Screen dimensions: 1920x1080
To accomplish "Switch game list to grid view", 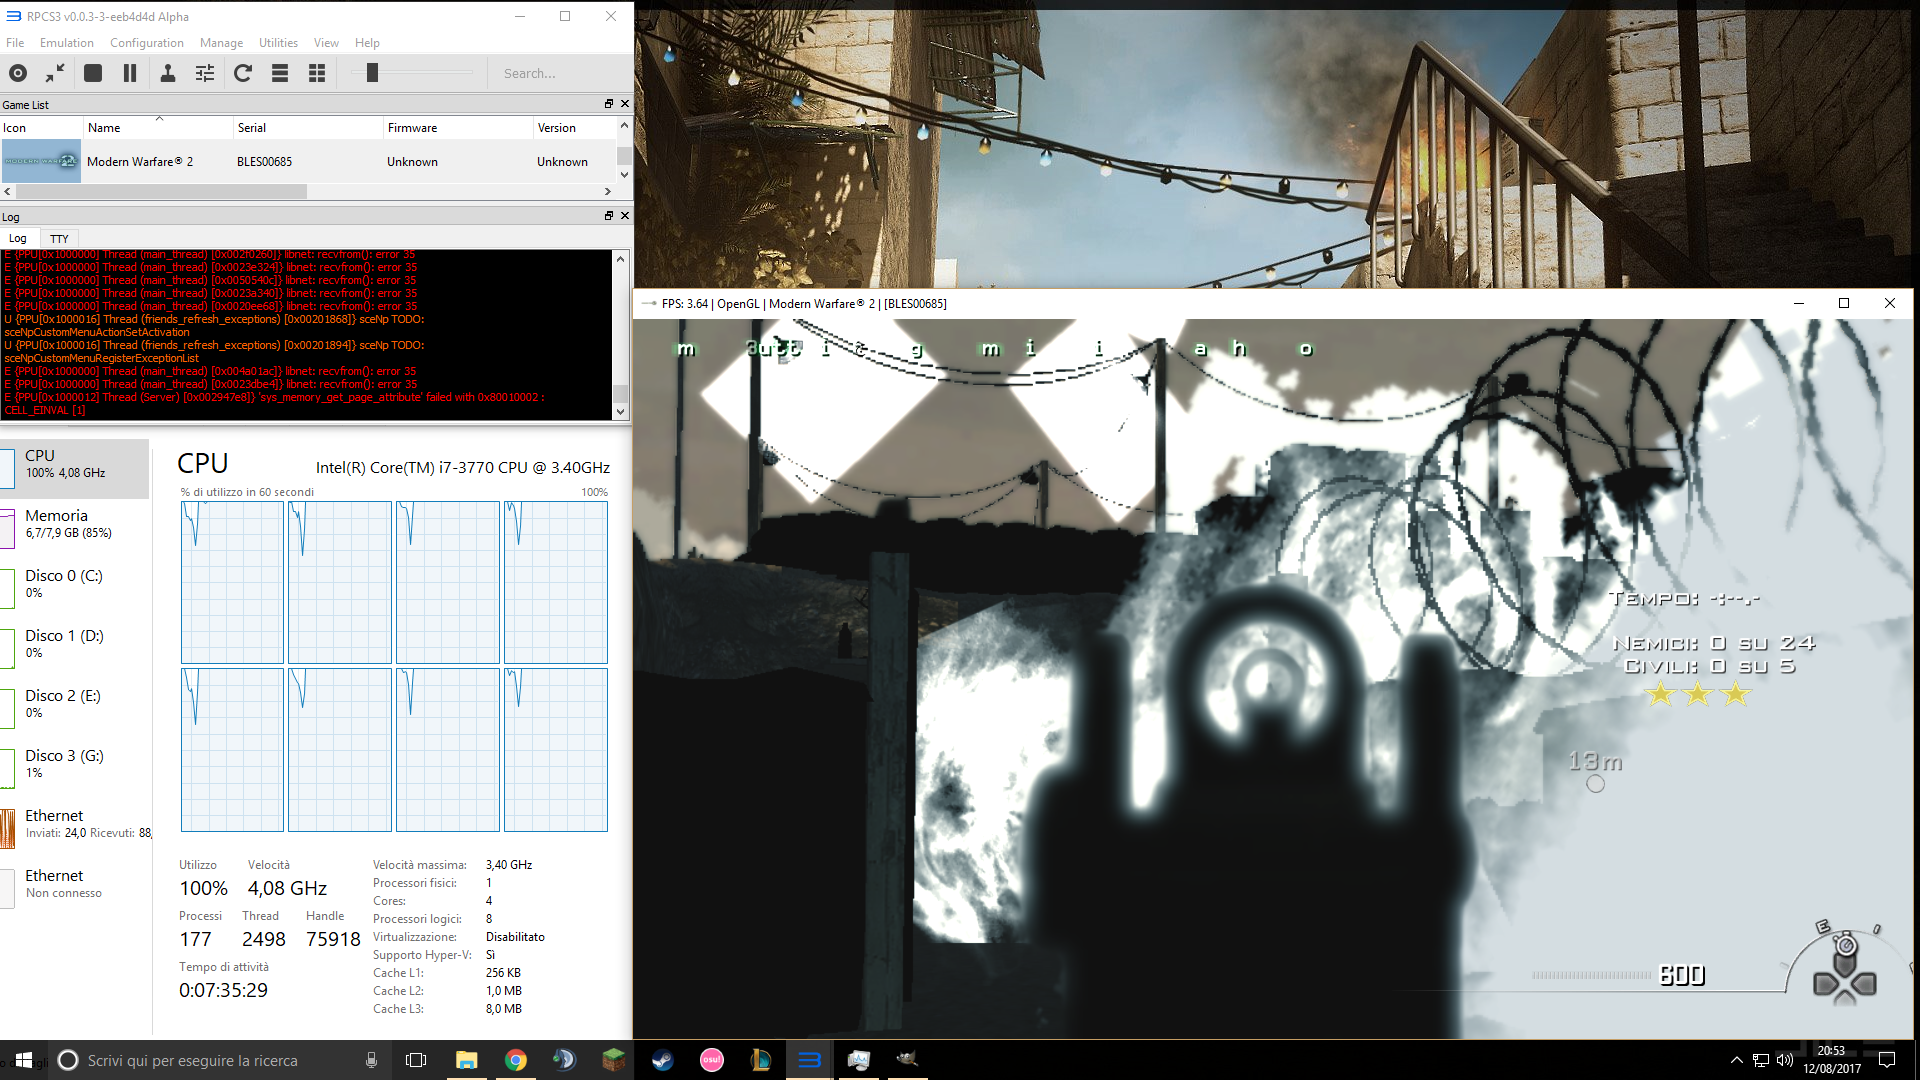I will point(317,73).
